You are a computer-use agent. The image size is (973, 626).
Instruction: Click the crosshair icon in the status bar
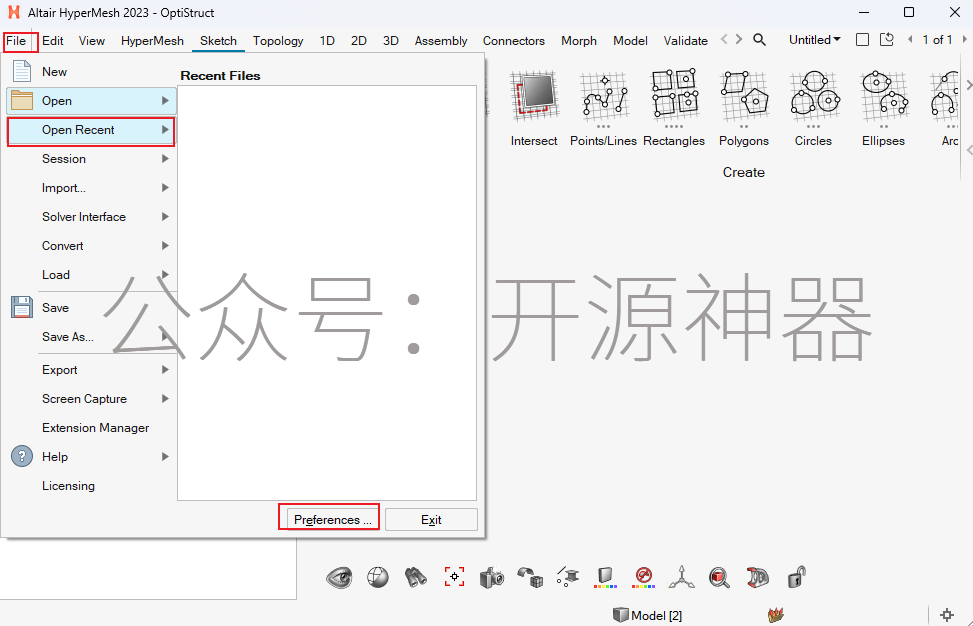pyautogui.click(x=947, y=615)
